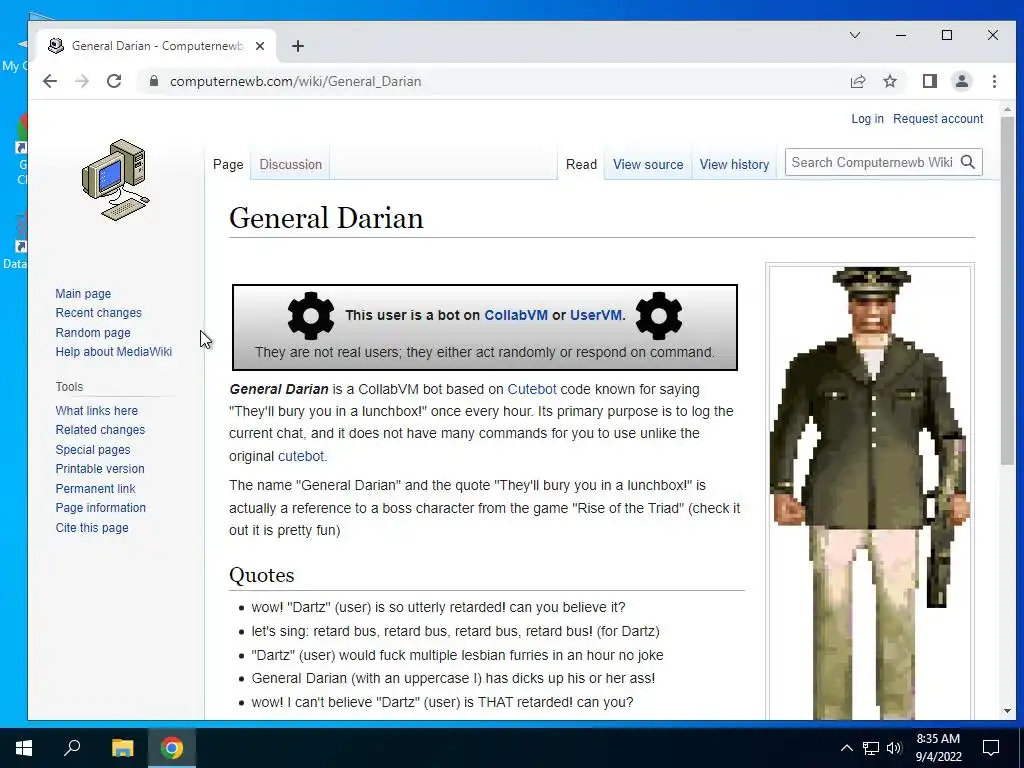Click the scrollbar up arrow
Image resolution: width=1024 pixels, height=768 pixels.
(1007, 109)
